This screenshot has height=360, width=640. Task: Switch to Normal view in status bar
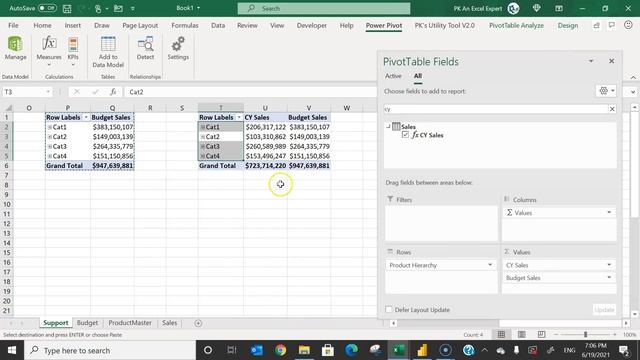pos(501,334)
